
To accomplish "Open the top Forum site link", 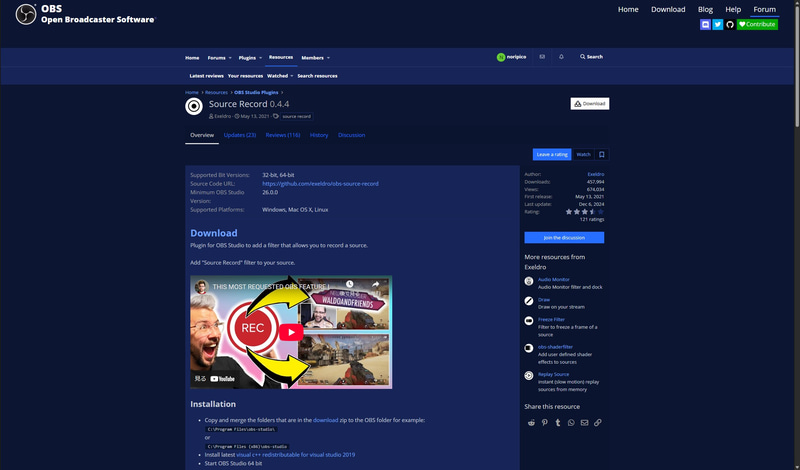I will point(764,9).
